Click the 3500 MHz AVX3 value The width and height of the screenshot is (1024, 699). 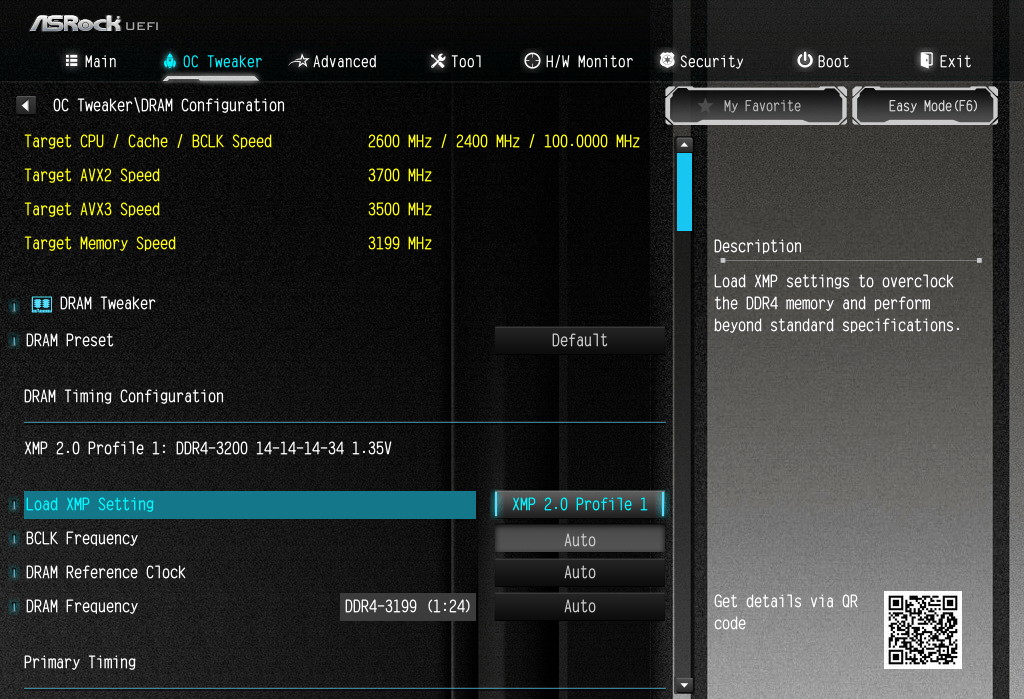pos(400,210)
